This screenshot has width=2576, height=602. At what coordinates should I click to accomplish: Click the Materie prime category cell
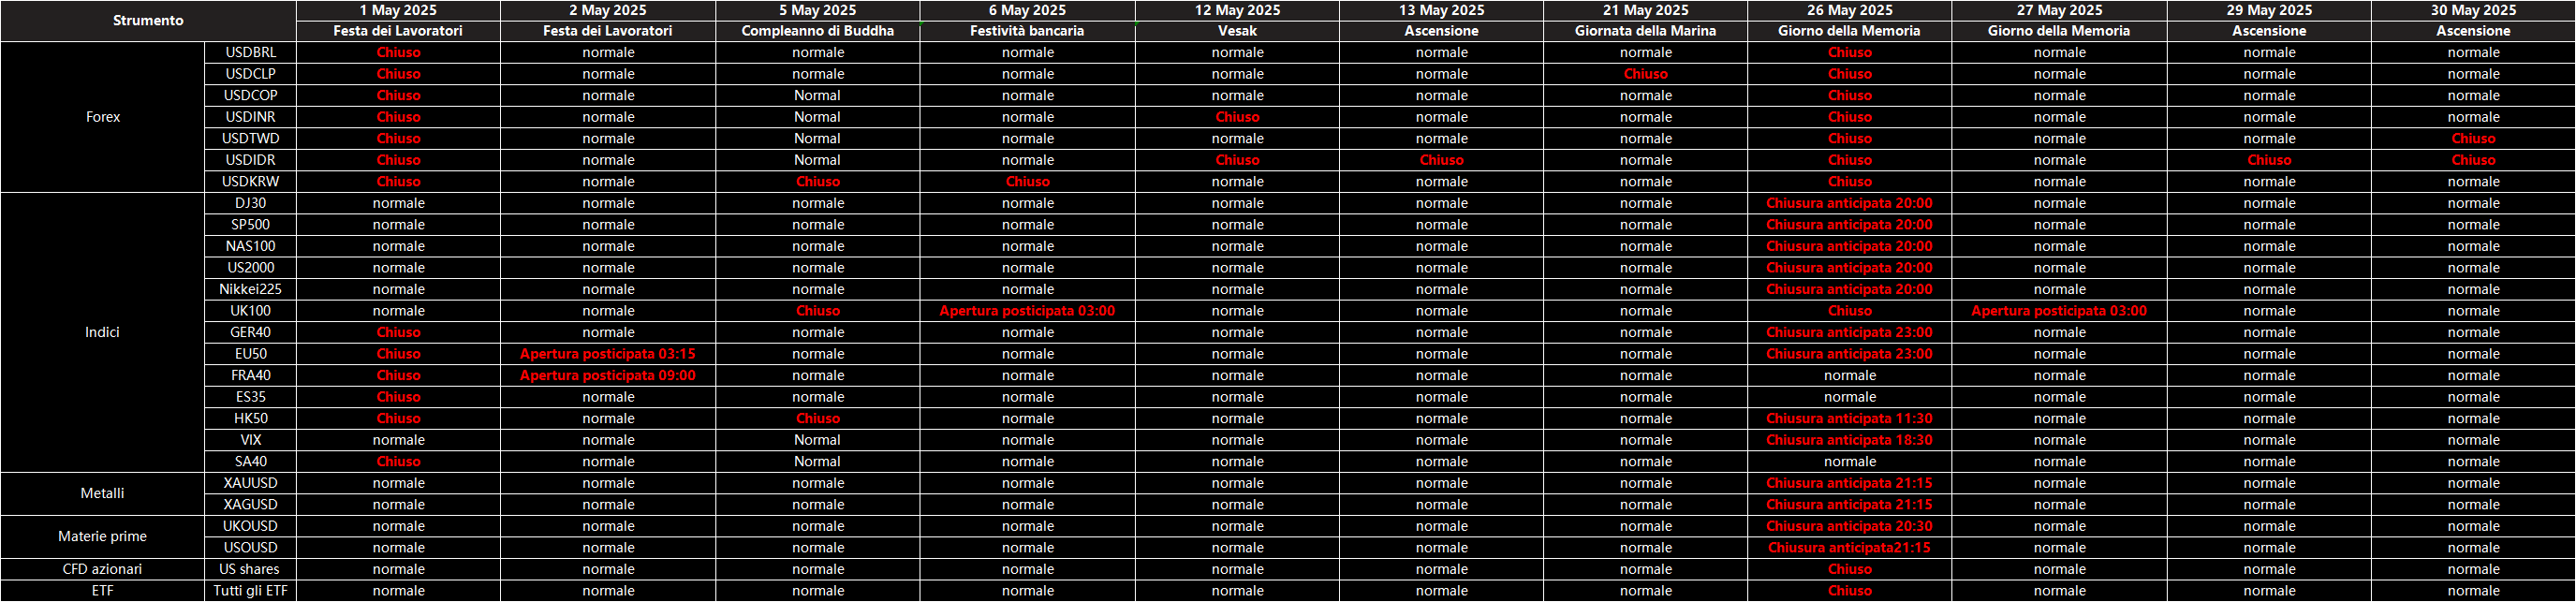tap(102, 536)
